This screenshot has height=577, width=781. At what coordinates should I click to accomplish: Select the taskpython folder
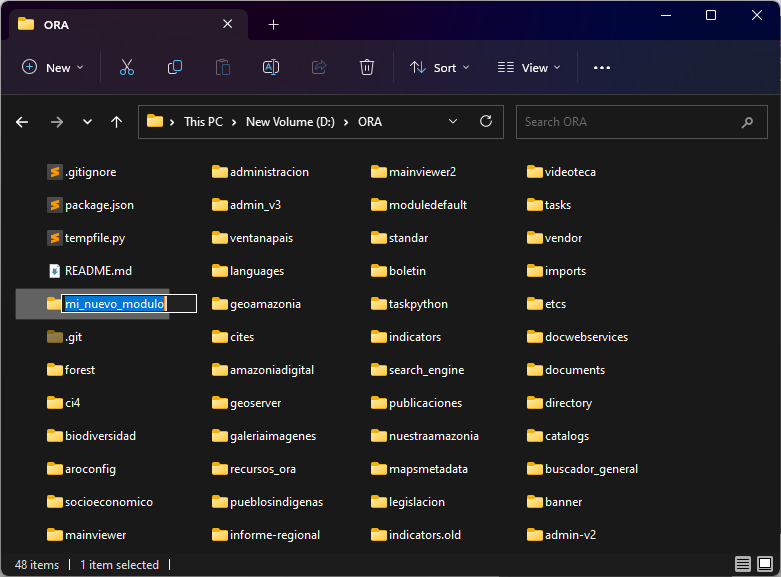tap(409, 304)
